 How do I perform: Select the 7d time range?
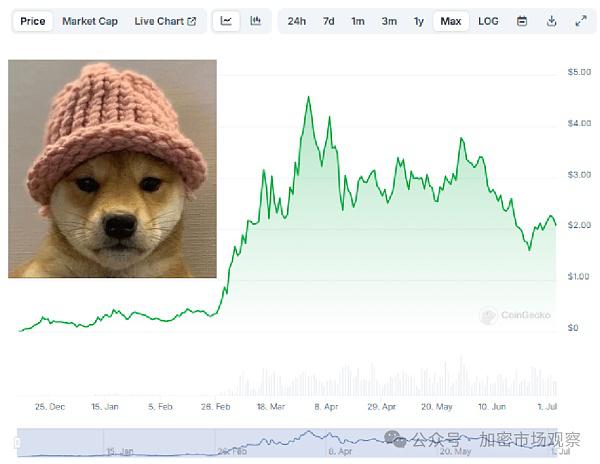tap(329, 21)
